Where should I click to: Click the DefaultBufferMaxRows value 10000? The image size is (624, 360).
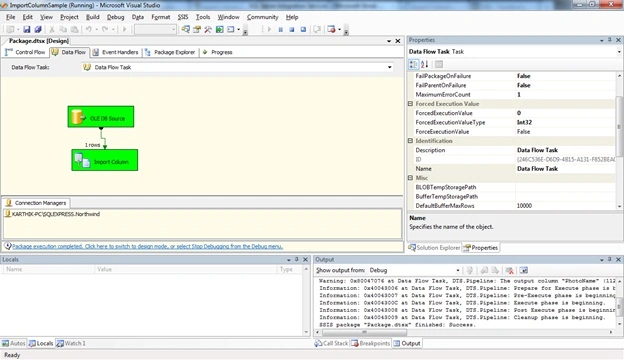point(565,206)
